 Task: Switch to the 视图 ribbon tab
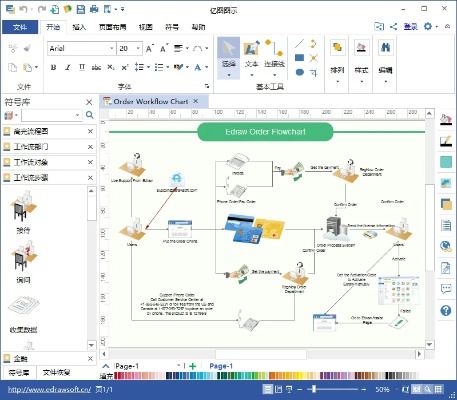(x=145, y=27)
